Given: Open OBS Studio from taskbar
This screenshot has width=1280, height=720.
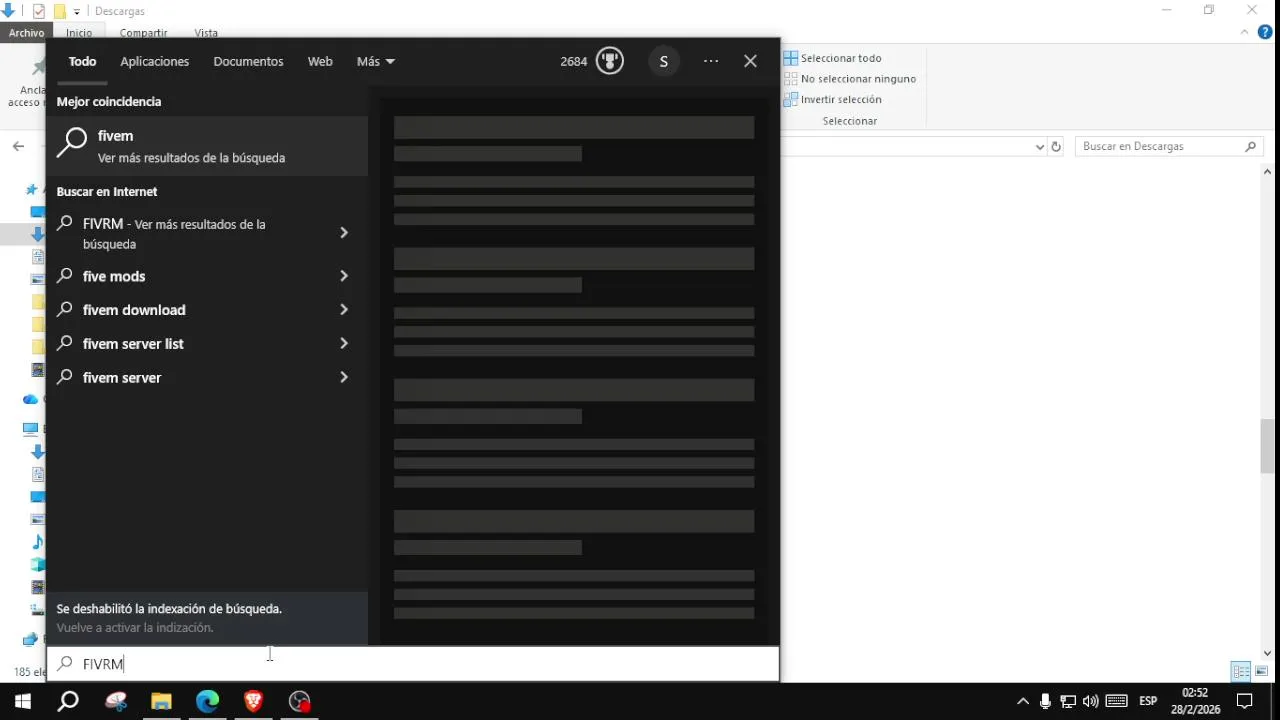Looking at the screenshot, I should pyautogui.click(x=300, y=701).
